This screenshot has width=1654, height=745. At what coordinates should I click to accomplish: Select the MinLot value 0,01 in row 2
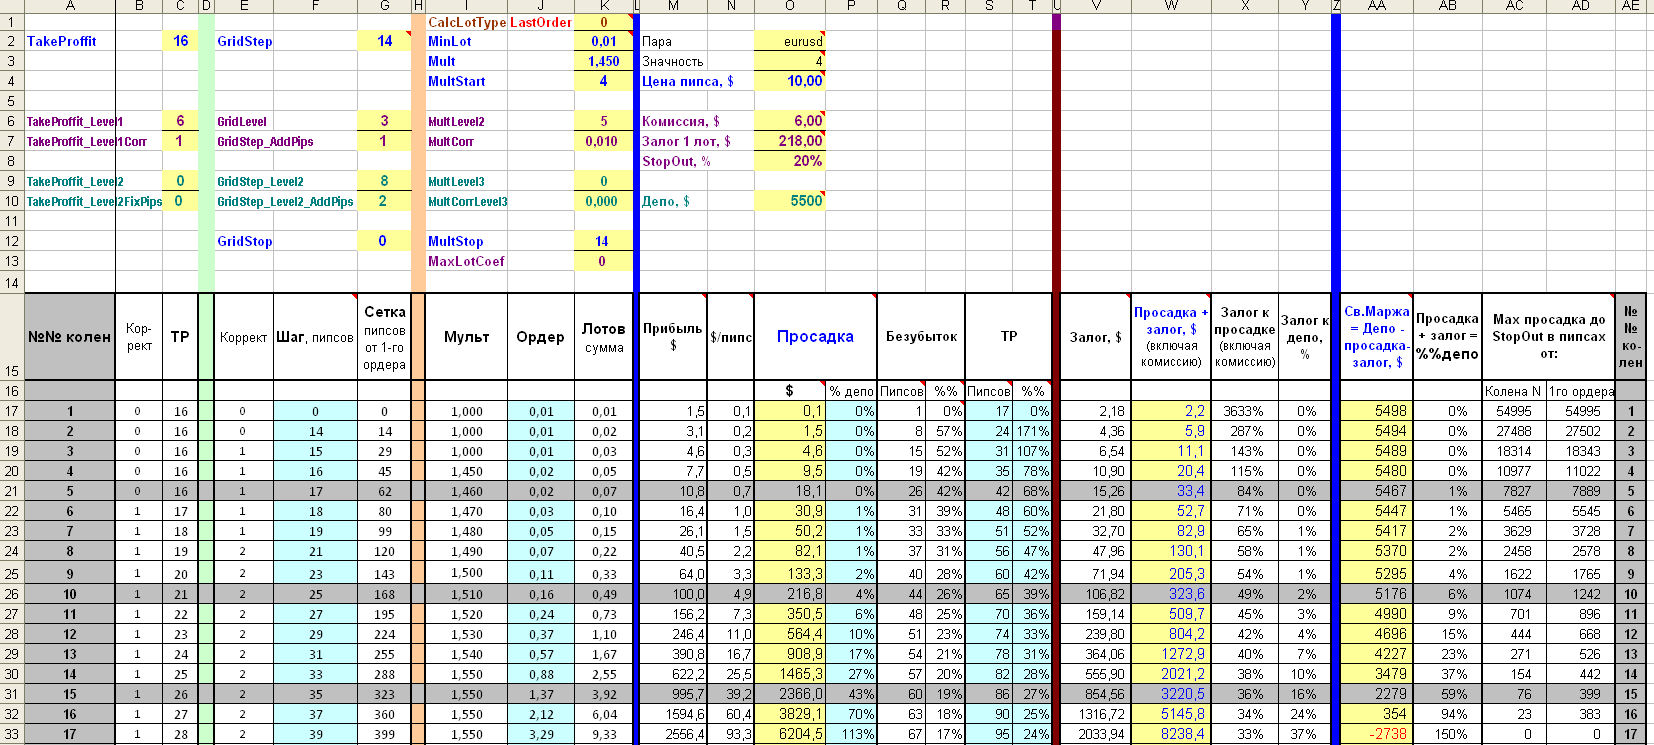click(604, 41)
